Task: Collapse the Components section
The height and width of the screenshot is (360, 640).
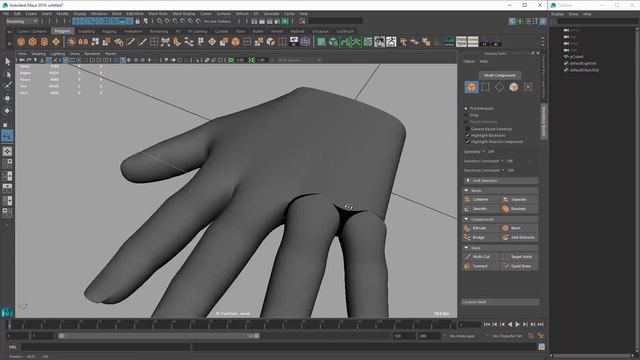Action: 466,219
